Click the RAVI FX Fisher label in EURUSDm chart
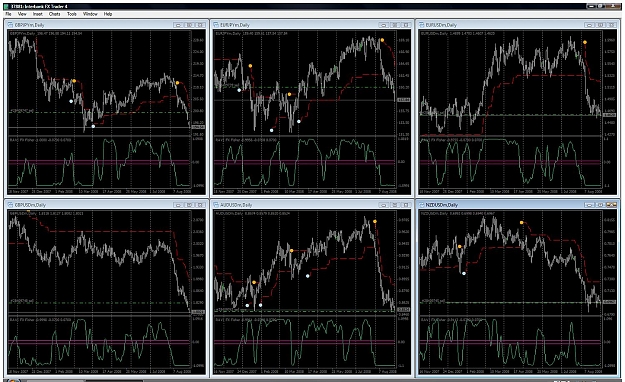The height and width of the screenshot is (382, 625). pyautogui.click(x=434, y=140)
